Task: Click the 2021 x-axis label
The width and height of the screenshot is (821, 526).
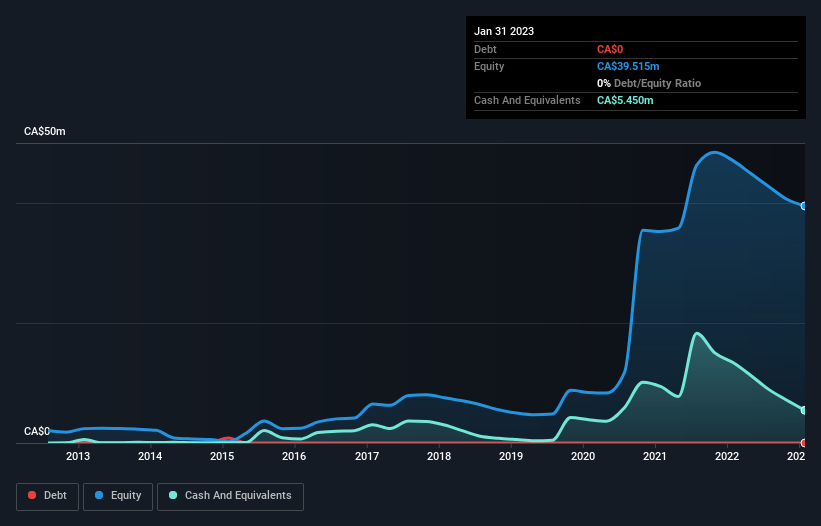Action: point(655,456)
